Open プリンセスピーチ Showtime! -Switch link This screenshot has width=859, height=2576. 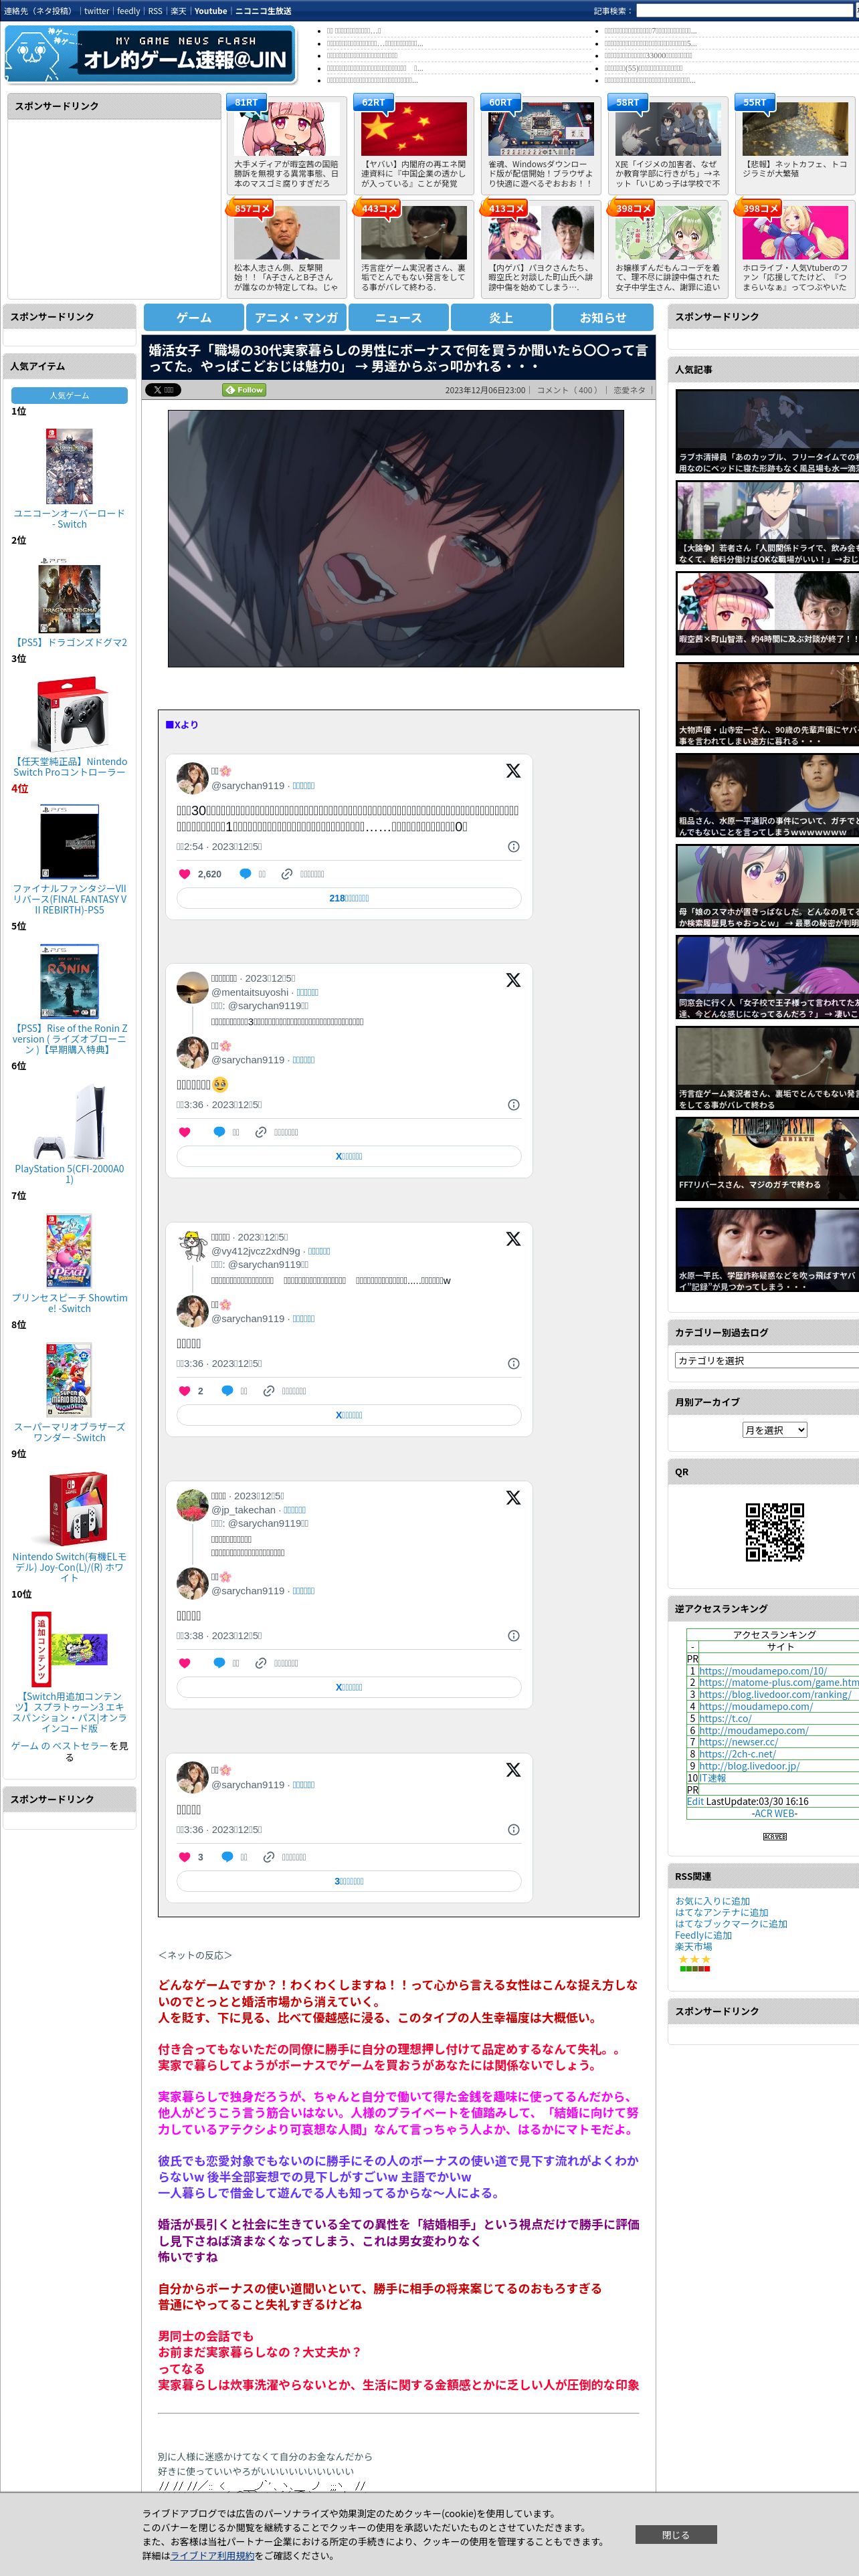(x=70, y=1303)
